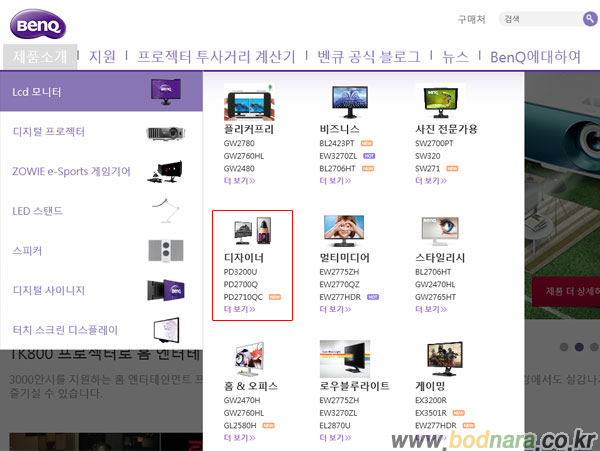Viewport: 600px width, 451px height.
Task: Expand 더 보기 under 로우블루라이트
Action: 335,438
